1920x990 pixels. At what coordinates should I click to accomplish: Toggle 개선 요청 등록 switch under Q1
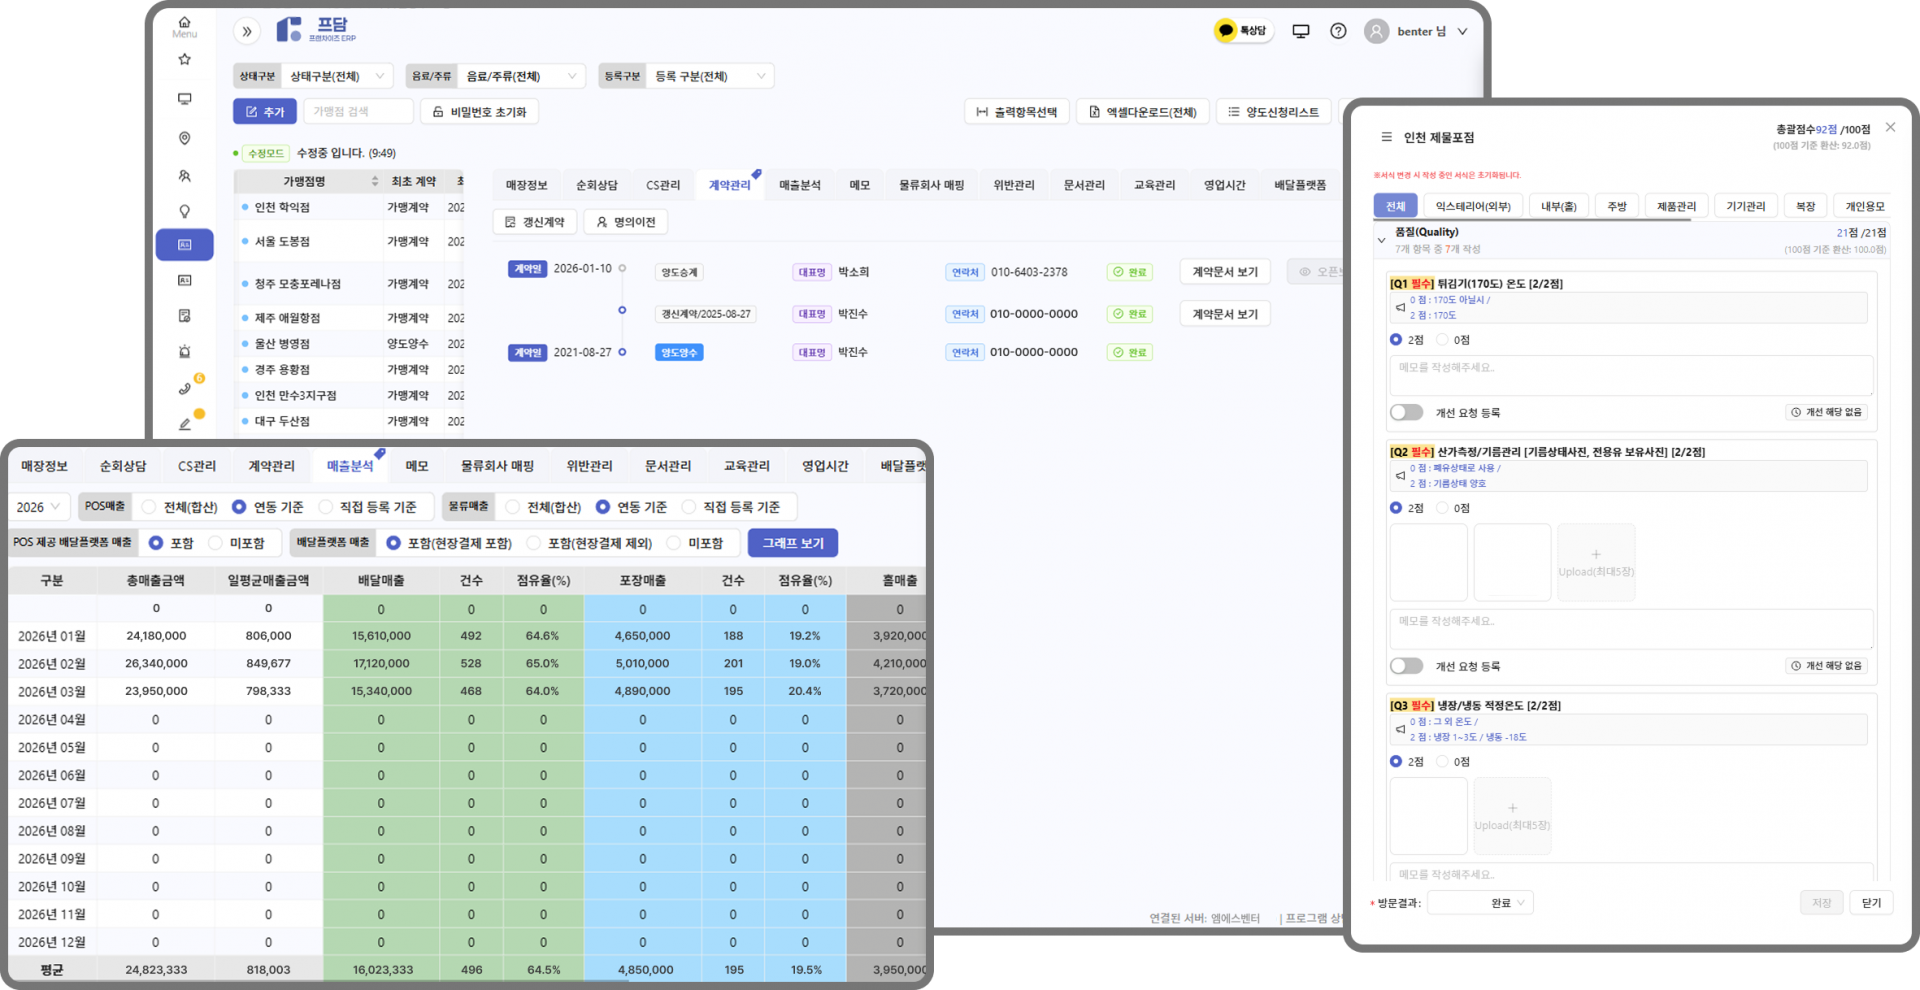tap(1406, 412)
